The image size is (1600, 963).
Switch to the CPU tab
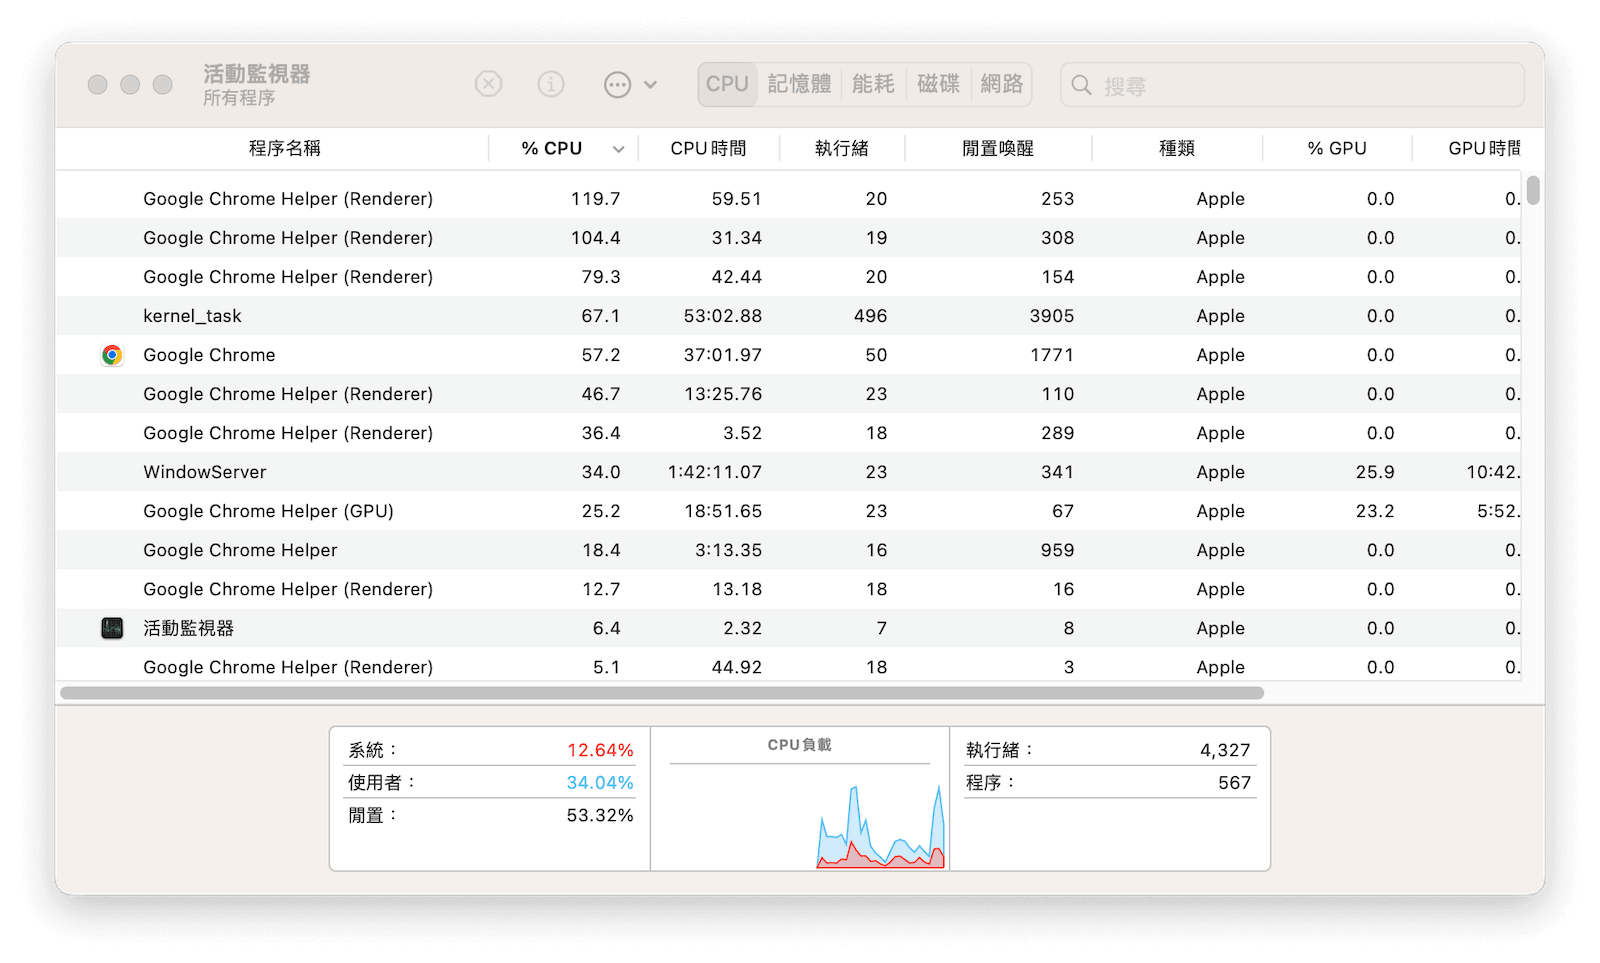point(727,84)
